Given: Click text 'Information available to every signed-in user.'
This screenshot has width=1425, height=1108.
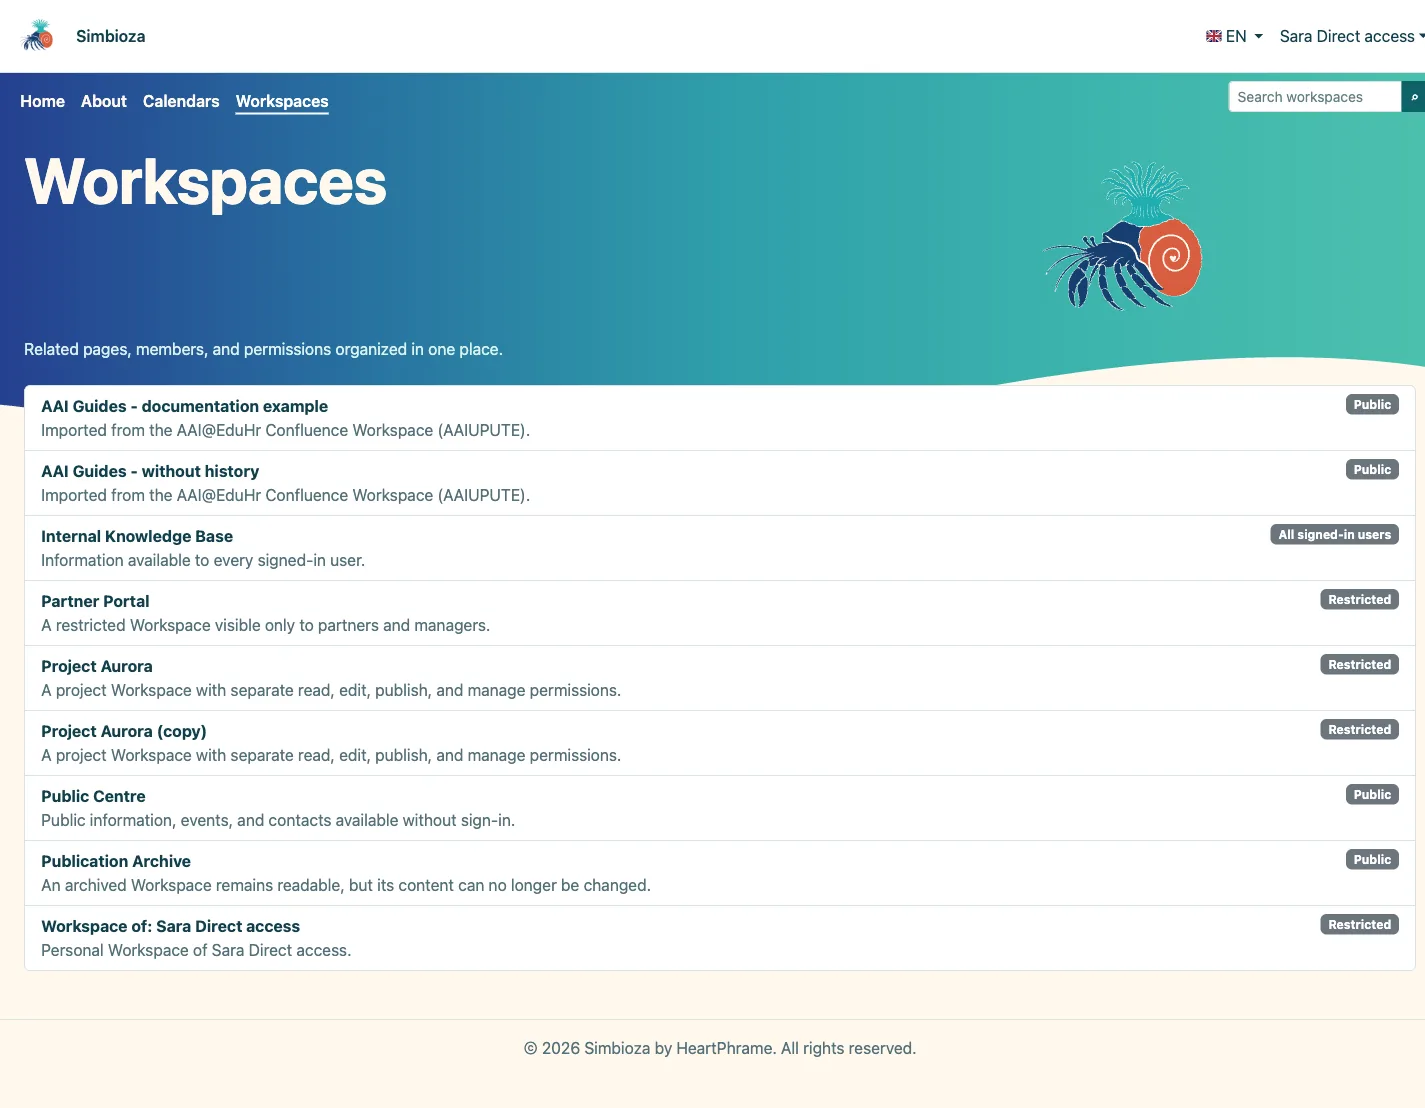Looking at the screenshot, I should pos(203,560).
